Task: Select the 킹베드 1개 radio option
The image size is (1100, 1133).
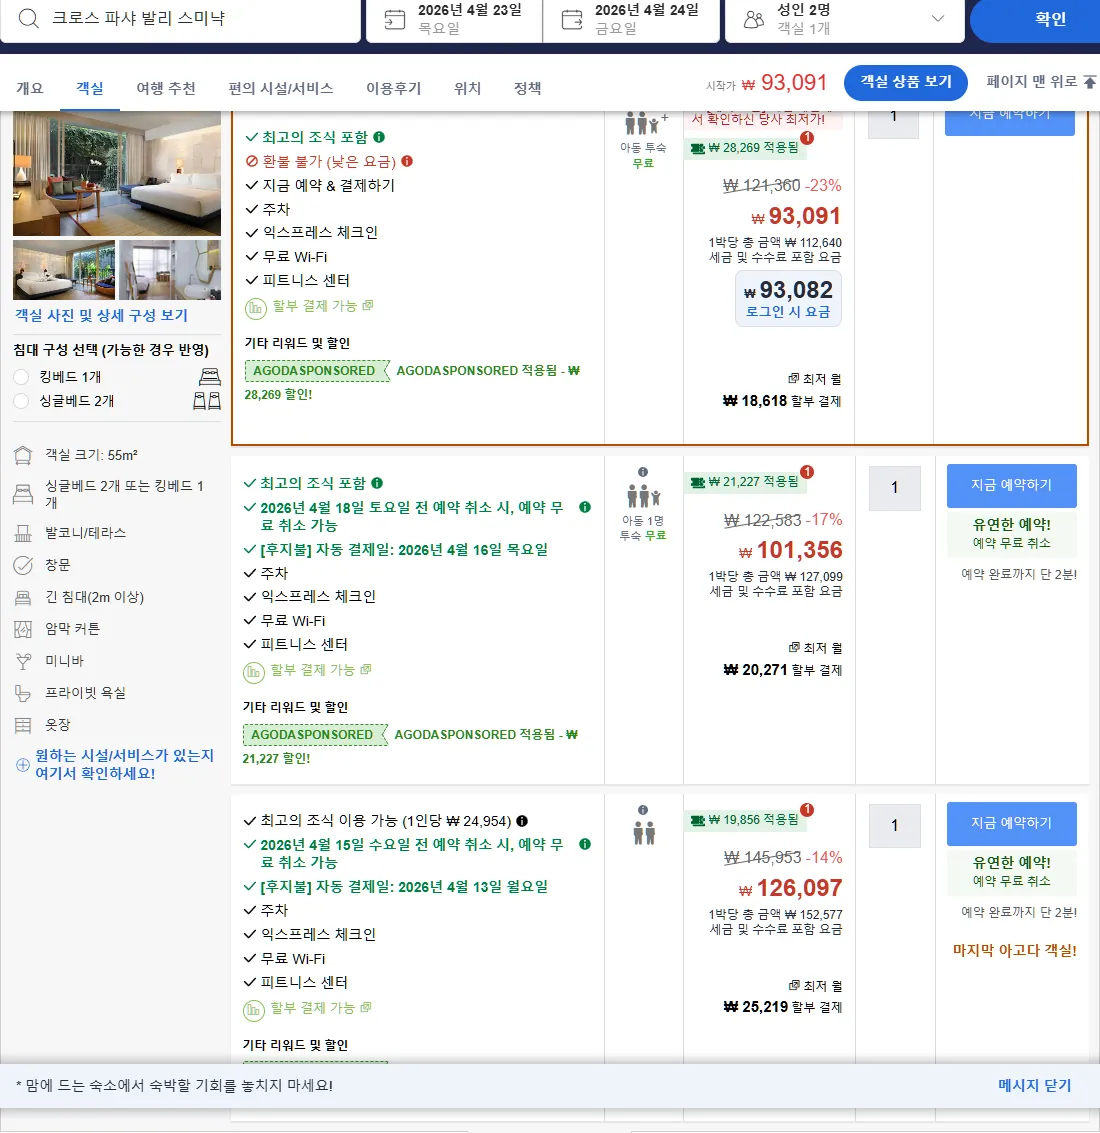Action: [21, 376]
